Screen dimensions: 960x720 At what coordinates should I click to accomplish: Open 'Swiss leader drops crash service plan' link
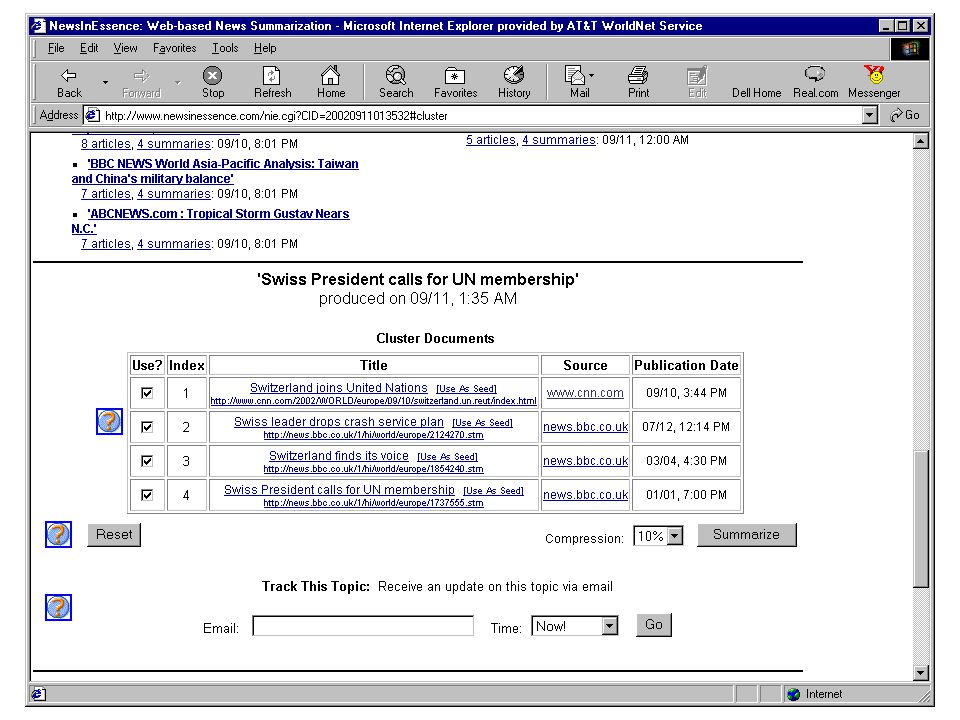pos(339,422)
